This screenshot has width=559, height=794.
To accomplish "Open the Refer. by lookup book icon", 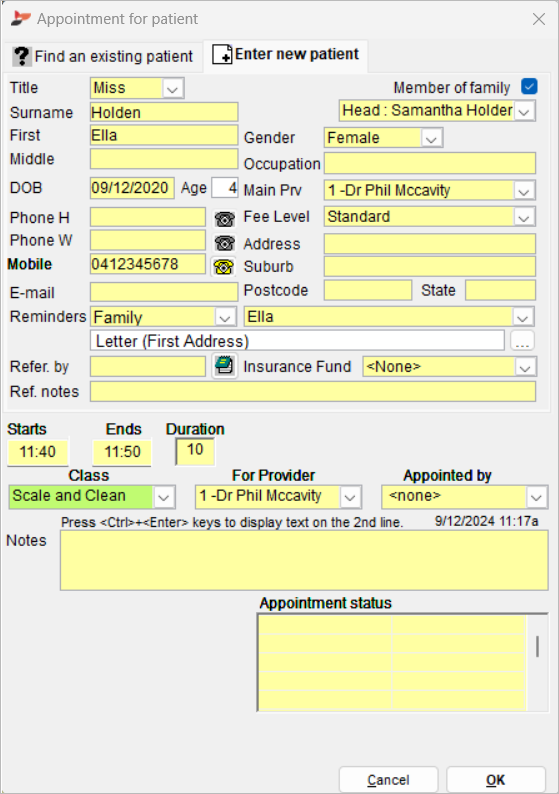I will point(224,366).
